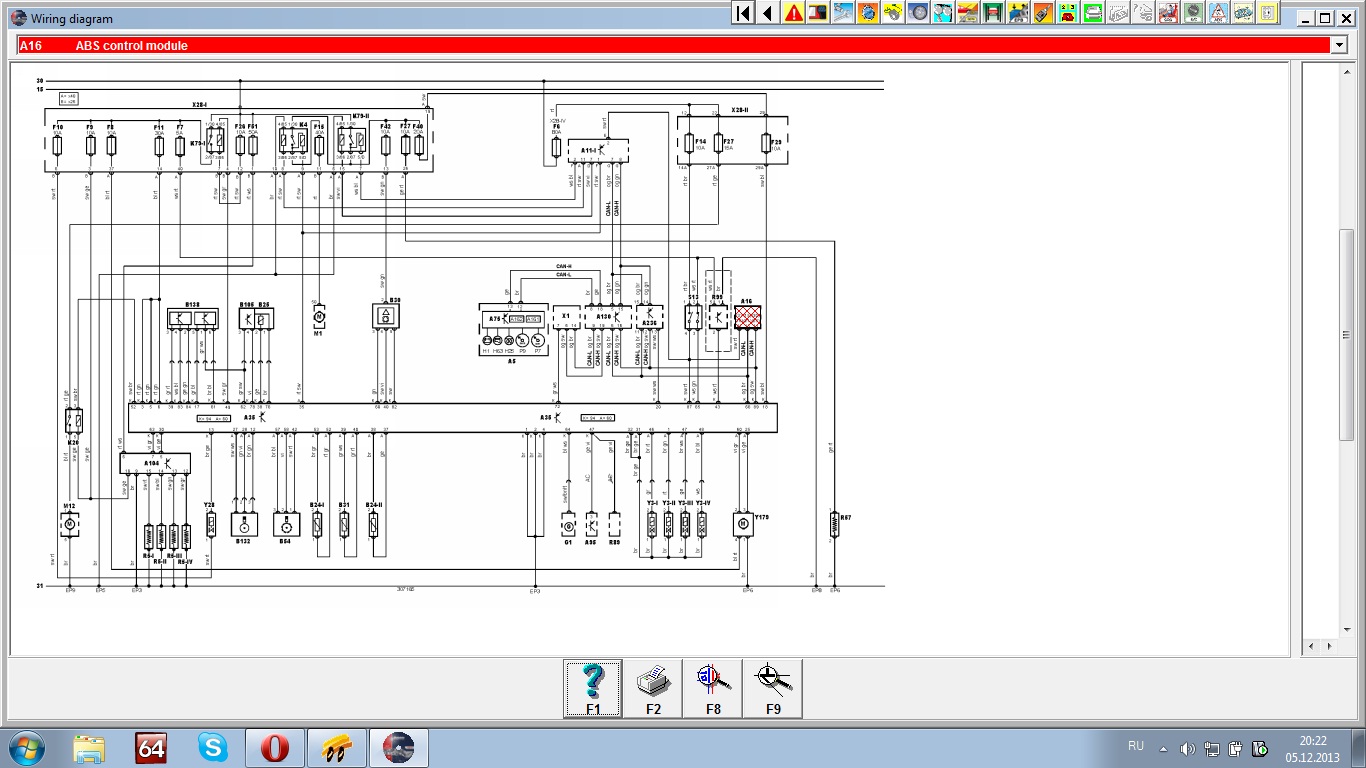Open Skype from the Windows taskbar
The height and width of the screenshot is (768, 1366).
point(212,747)
